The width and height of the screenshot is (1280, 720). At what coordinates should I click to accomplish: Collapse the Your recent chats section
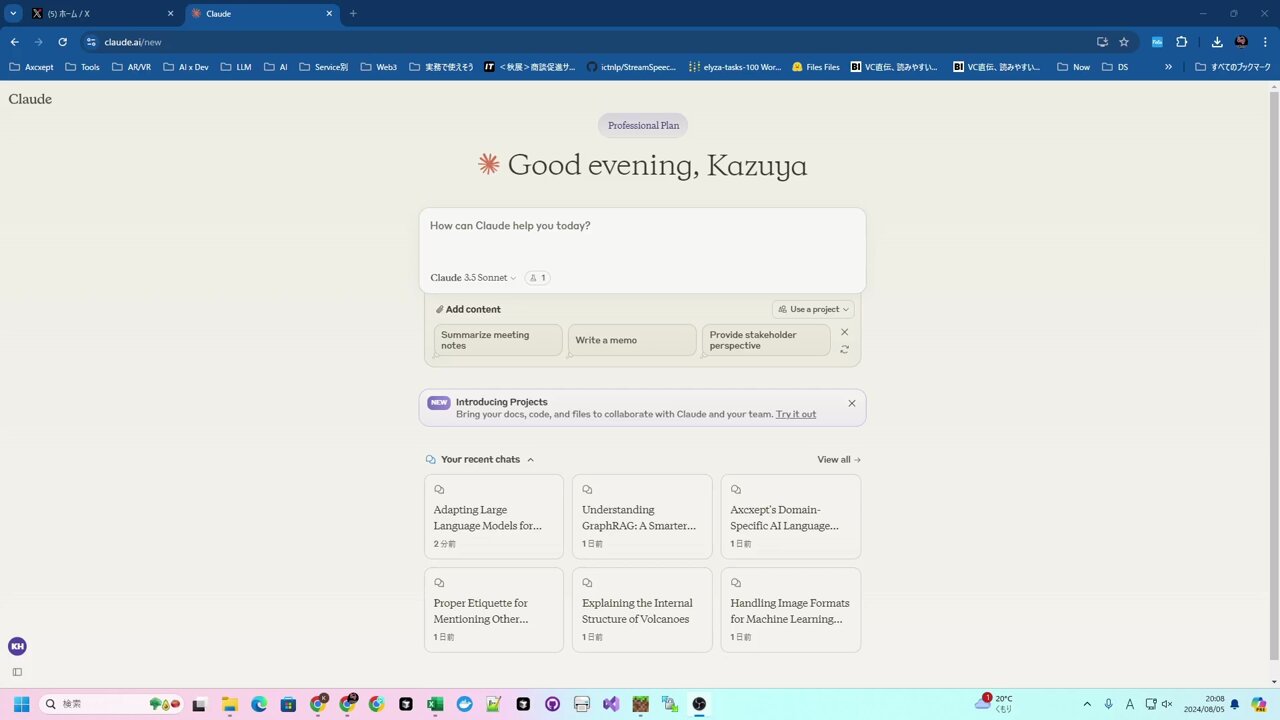[530, 460]
